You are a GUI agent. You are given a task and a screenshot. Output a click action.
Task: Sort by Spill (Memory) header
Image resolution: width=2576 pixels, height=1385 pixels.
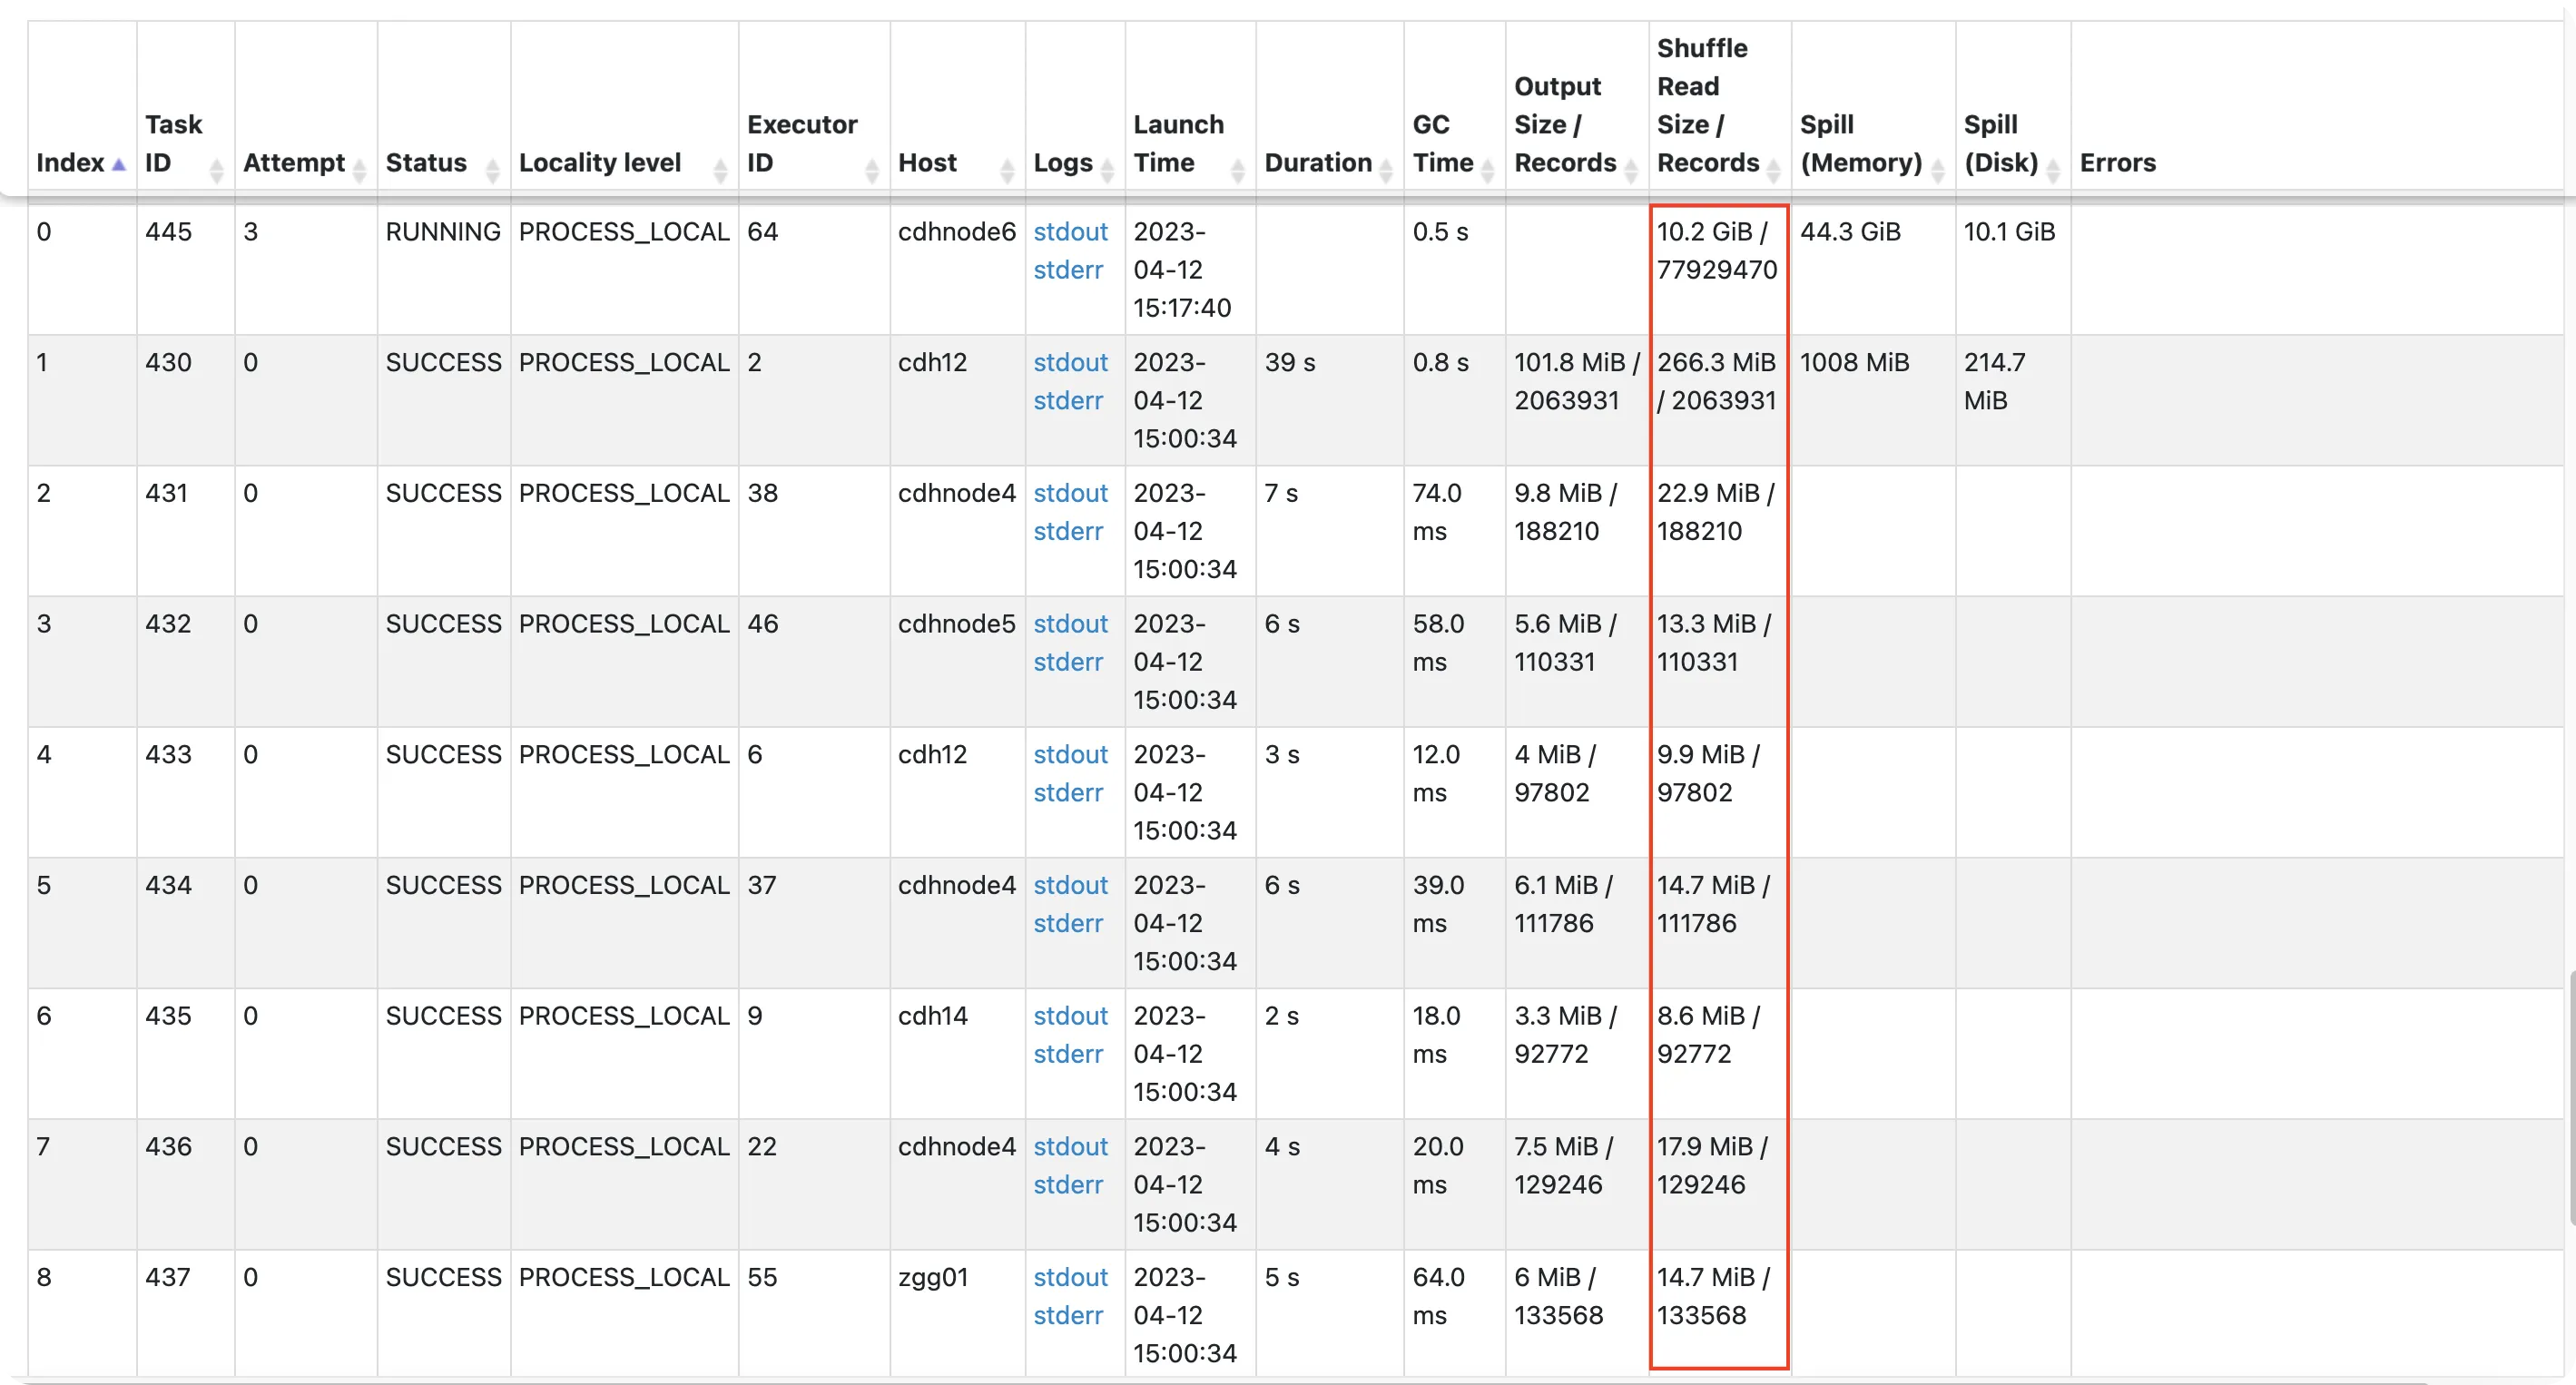[1860, 144]
